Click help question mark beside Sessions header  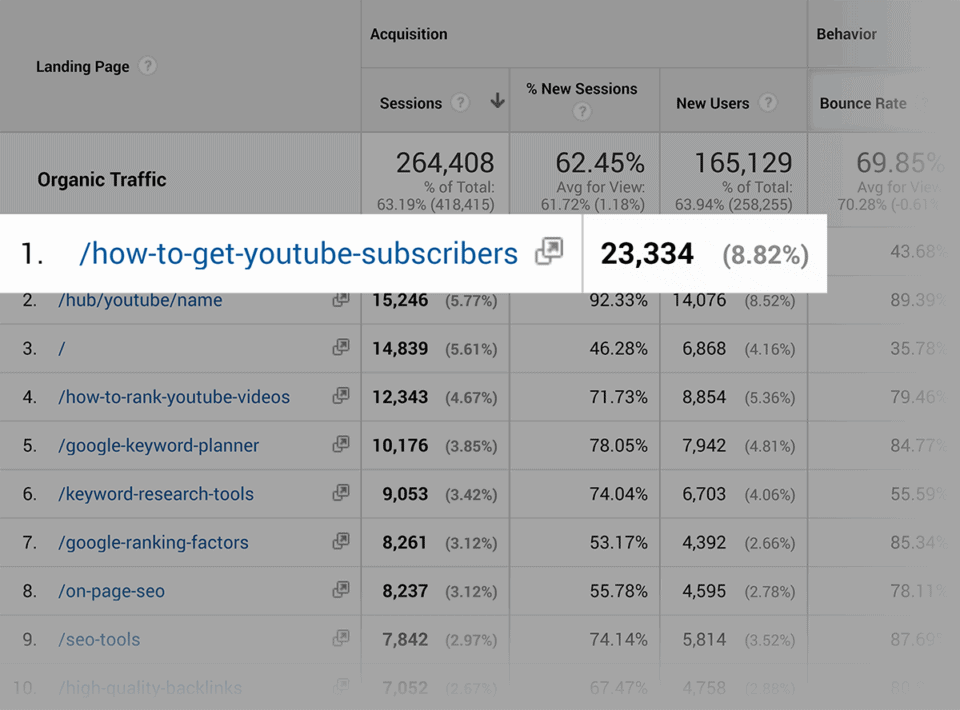pyautogui.click(x=460, y=103)
